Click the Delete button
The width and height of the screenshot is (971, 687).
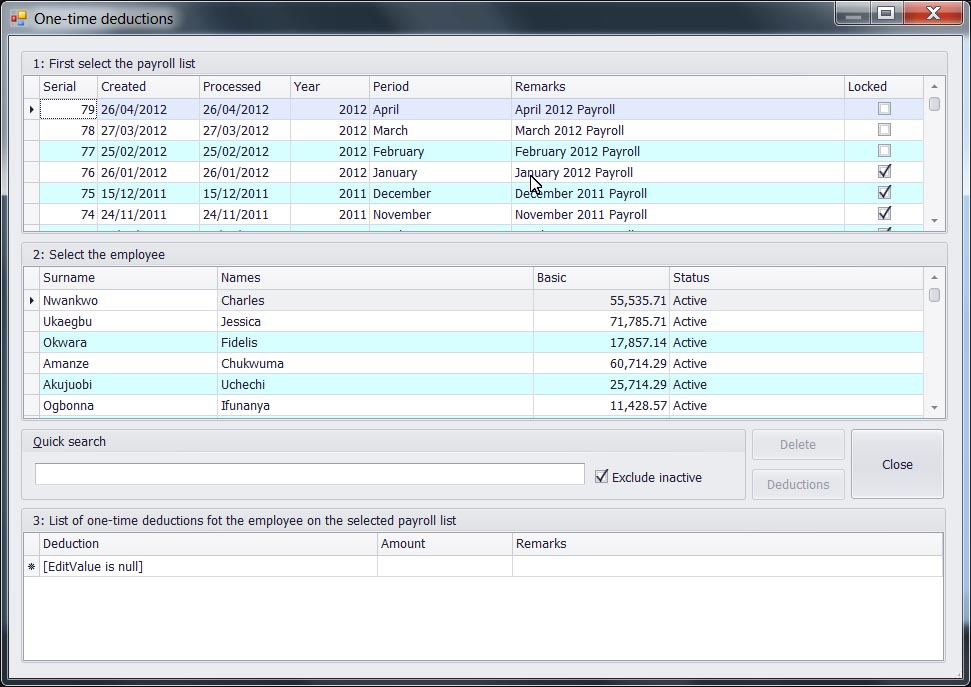pyautogui.click(x=798, y=445)
